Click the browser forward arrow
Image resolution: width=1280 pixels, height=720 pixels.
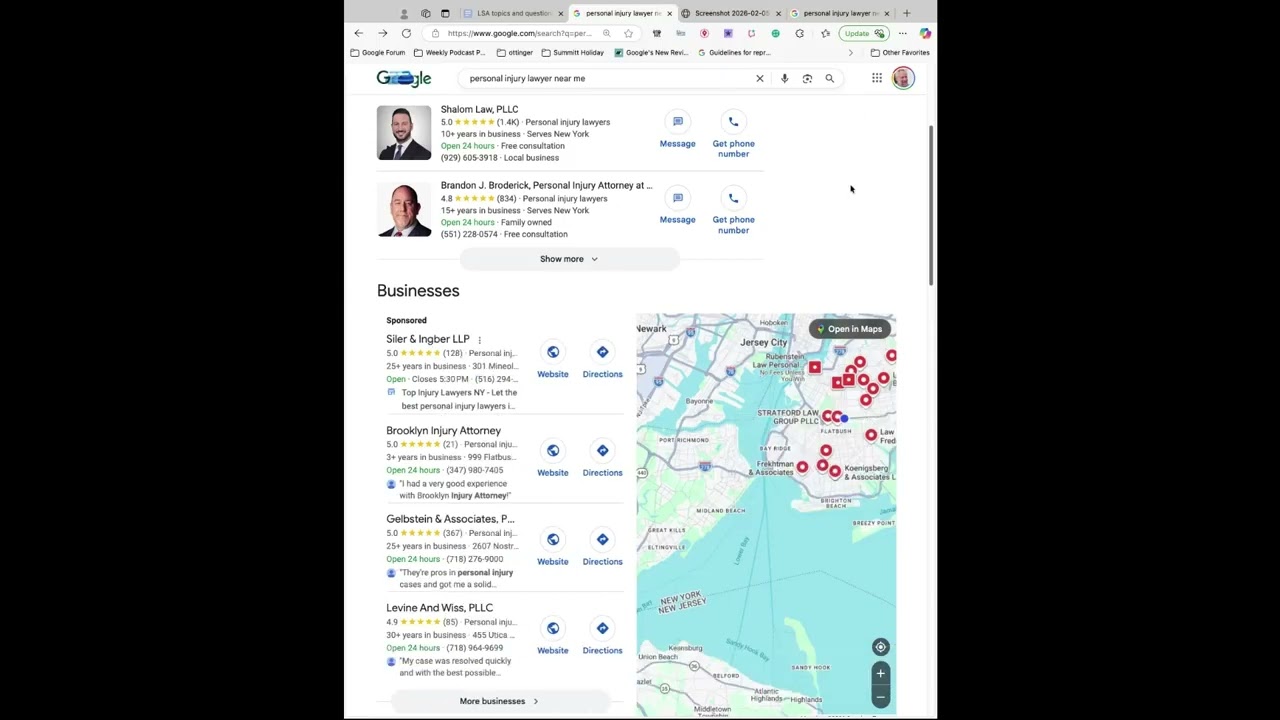coord(382,33)
